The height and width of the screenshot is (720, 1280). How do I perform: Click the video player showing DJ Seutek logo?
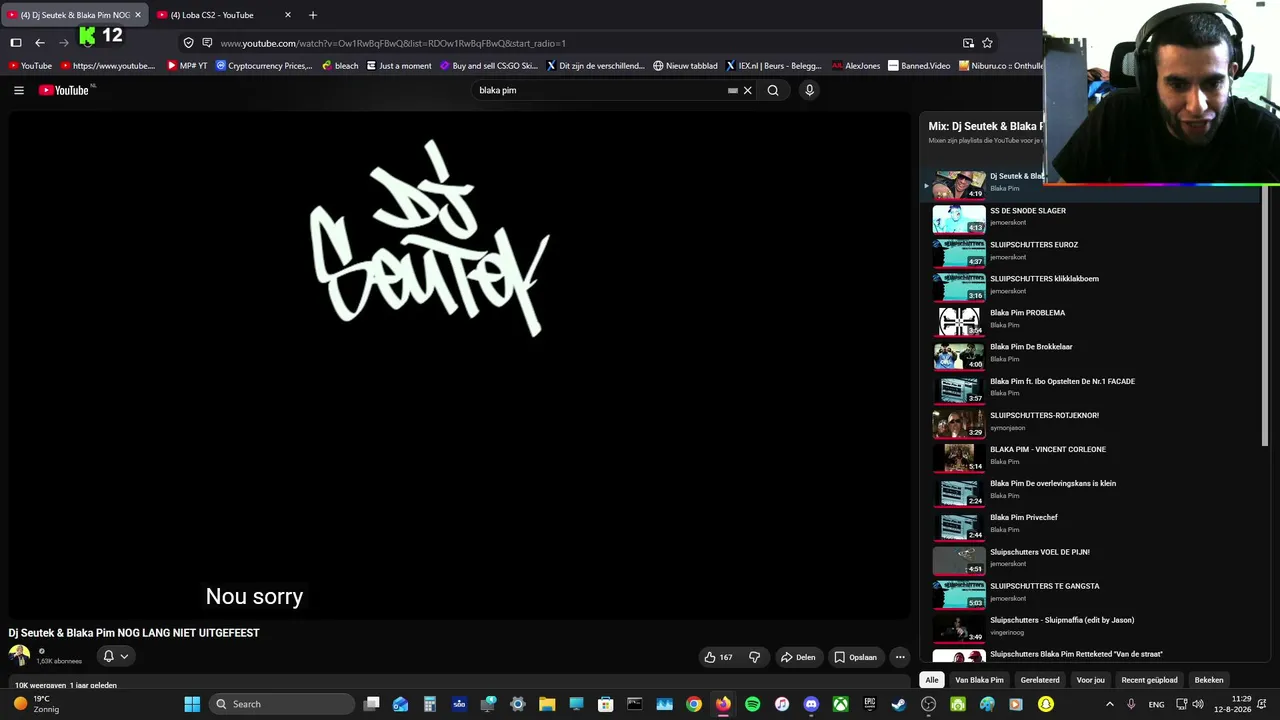[460, 365]
